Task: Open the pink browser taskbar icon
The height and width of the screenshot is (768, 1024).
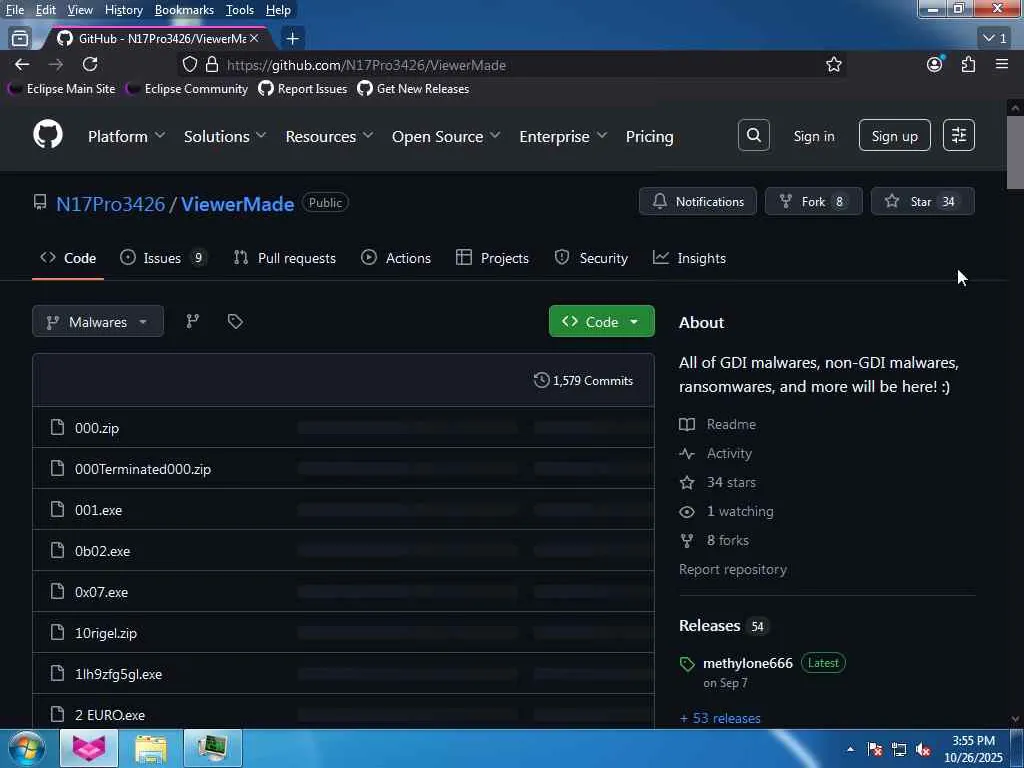Action: 89,748
